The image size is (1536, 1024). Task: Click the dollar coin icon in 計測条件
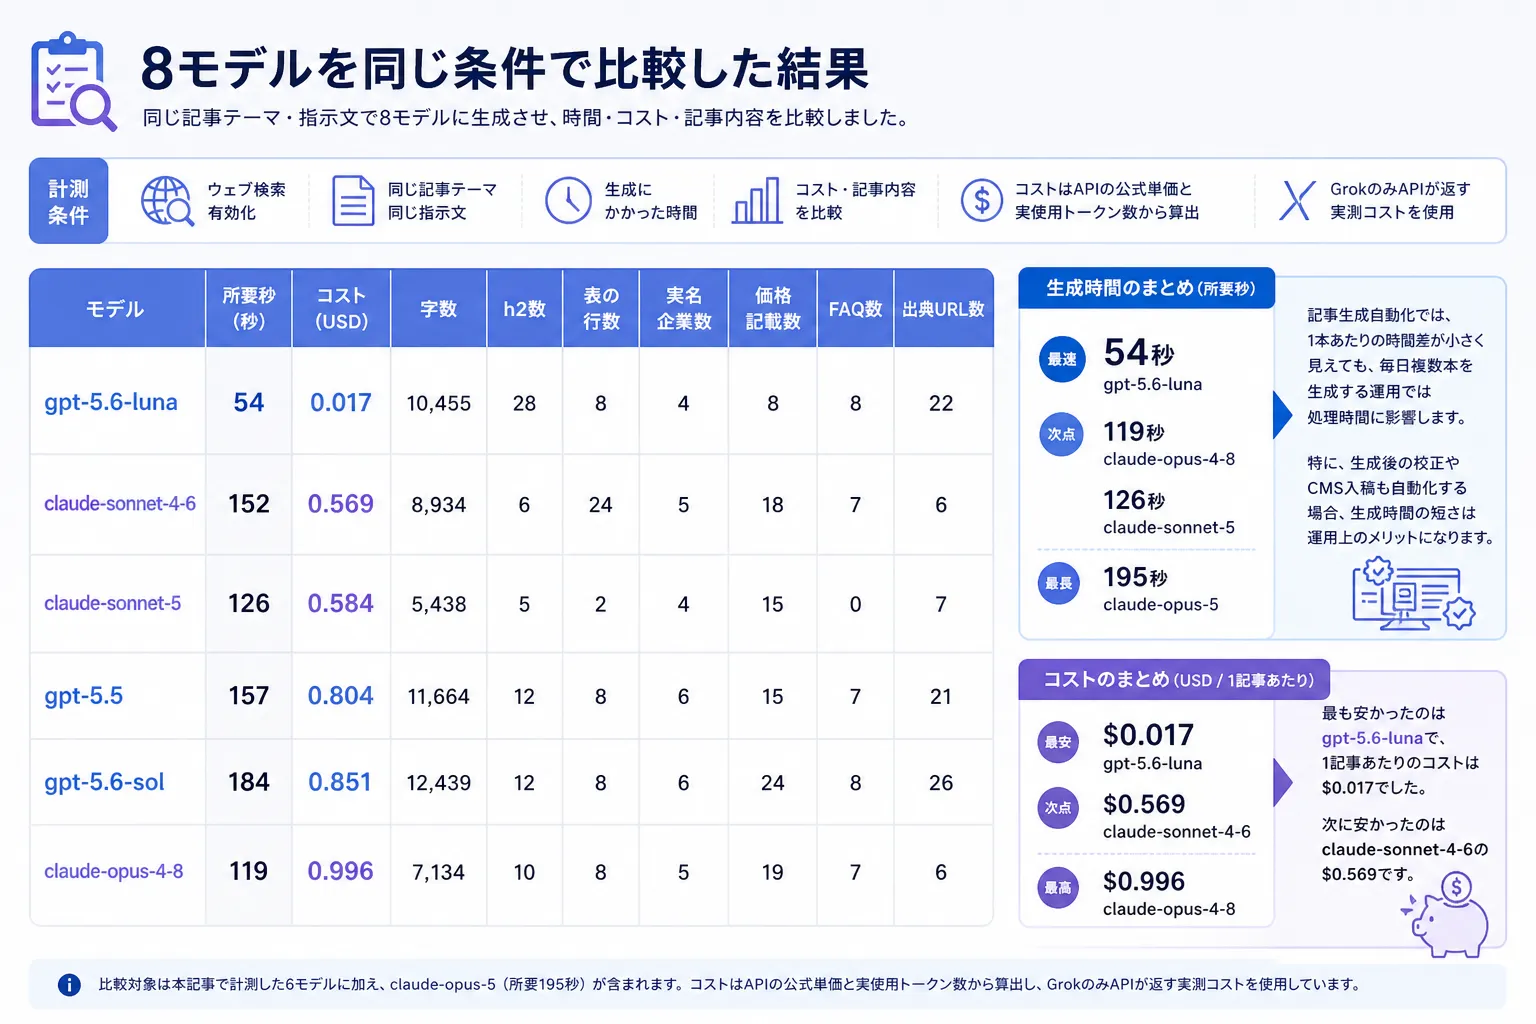tap(981, 201)
